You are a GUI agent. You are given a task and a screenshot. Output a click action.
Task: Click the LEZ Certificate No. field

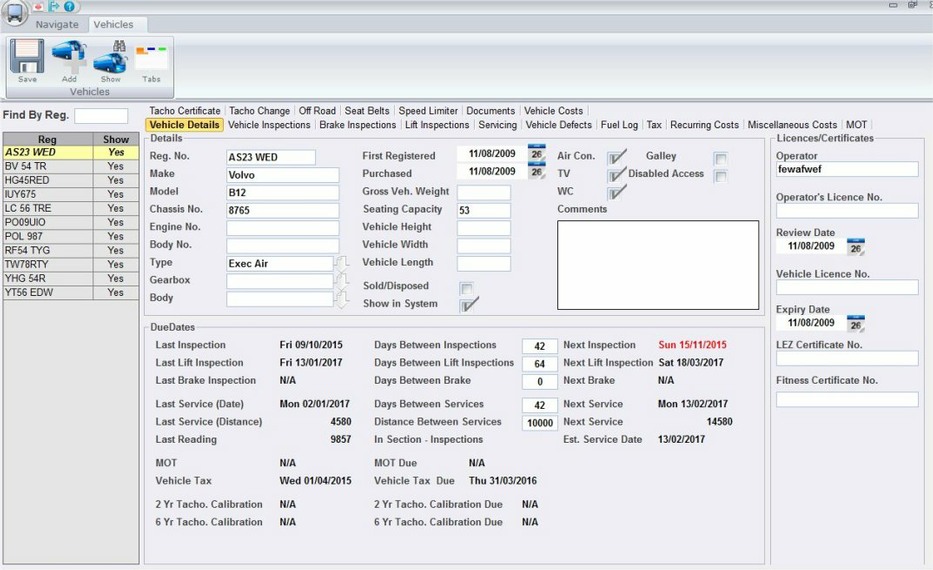coord(847,358)
